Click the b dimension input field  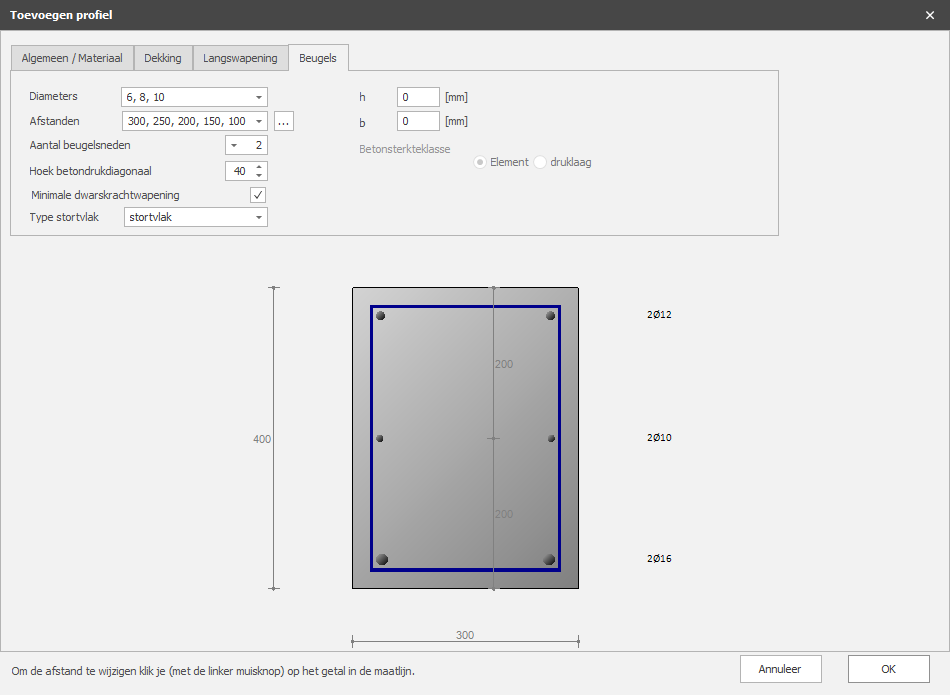(418, 121)
